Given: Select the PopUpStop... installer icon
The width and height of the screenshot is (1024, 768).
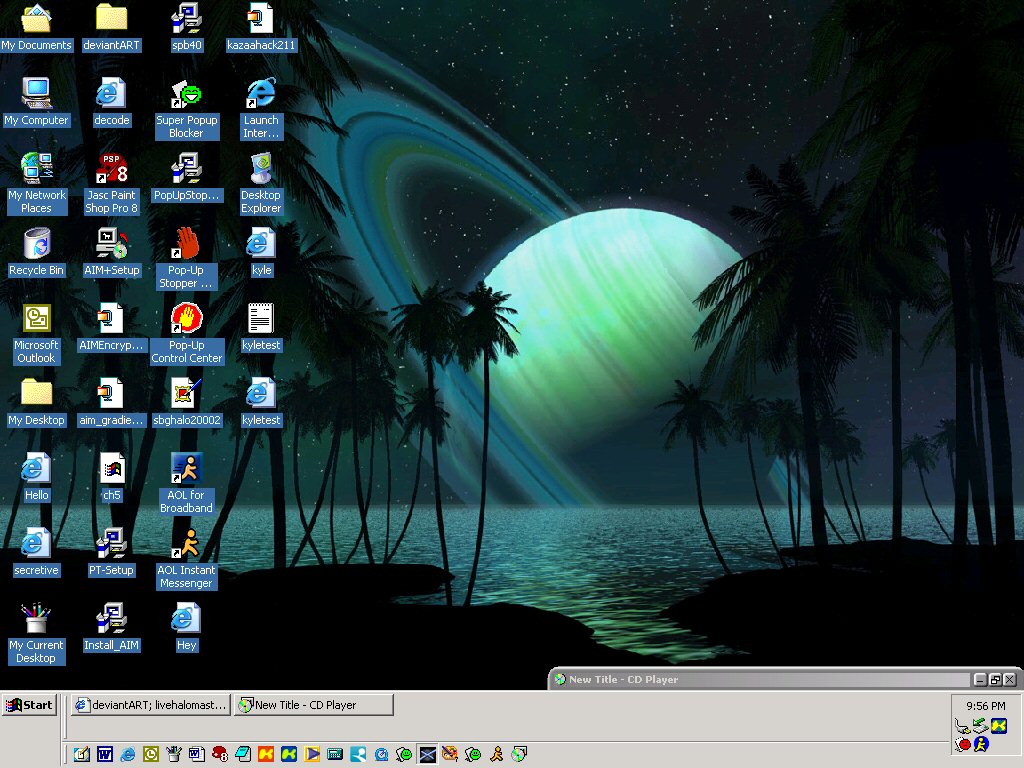Looking at the screenshot, I should 187,178.
